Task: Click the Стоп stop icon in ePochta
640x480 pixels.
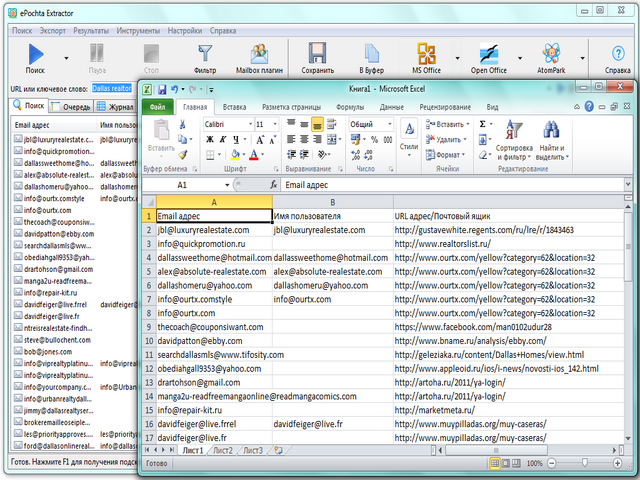Action: pos(151,53)
